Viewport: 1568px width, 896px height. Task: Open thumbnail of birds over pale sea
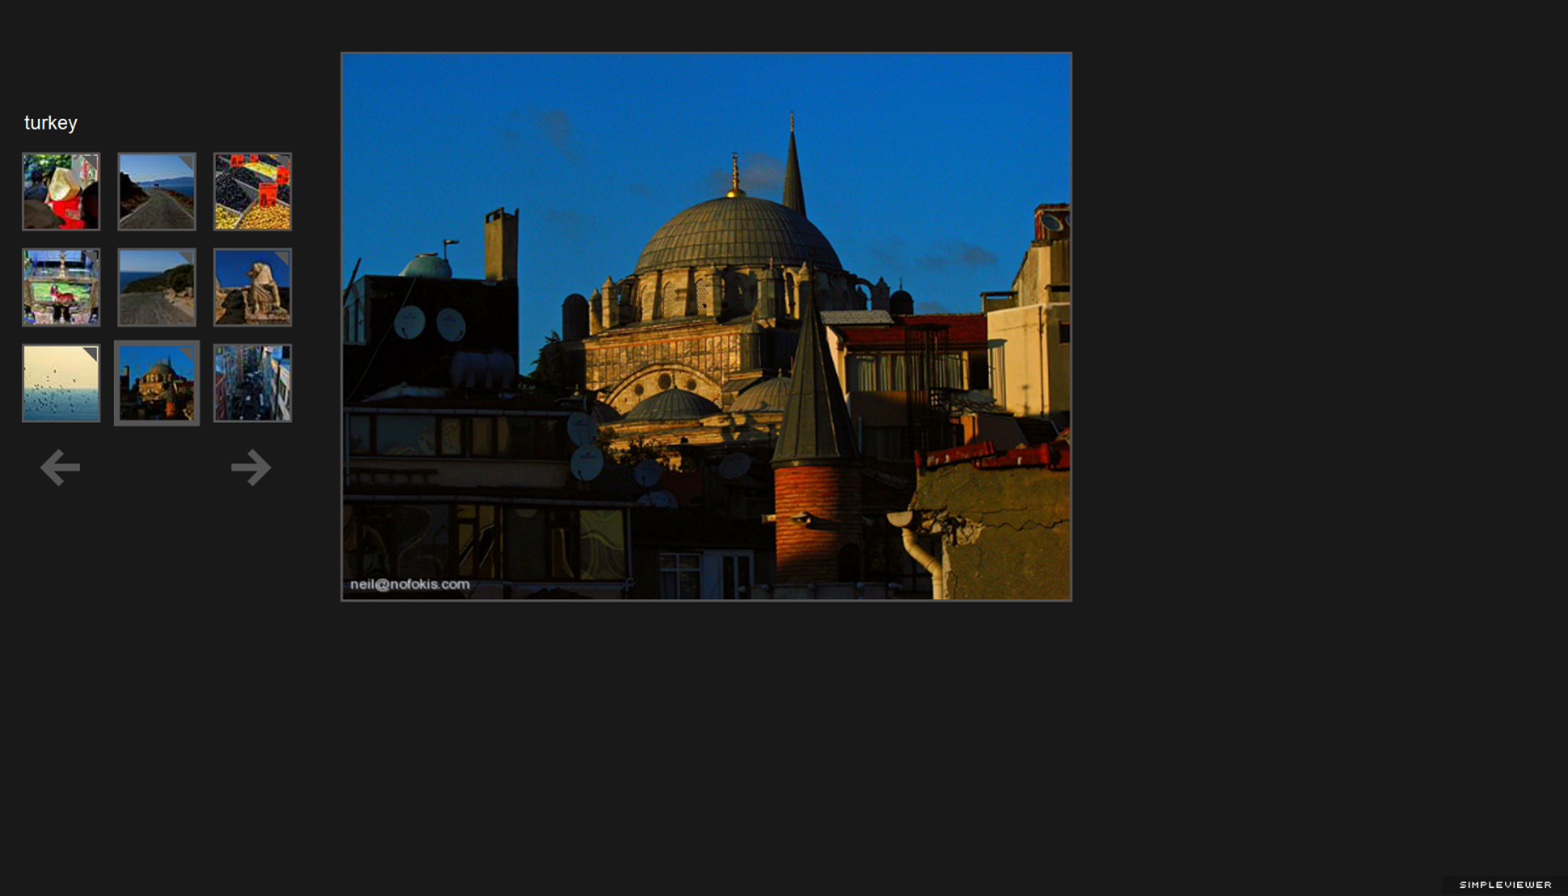(61, 383)
